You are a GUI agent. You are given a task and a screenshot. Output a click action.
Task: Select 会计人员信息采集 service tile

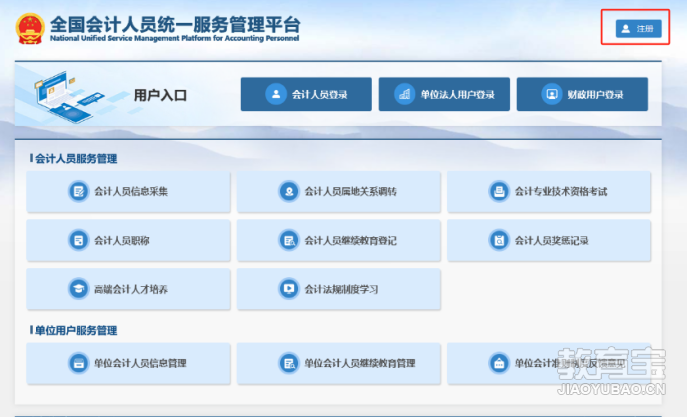pos(128,192)
